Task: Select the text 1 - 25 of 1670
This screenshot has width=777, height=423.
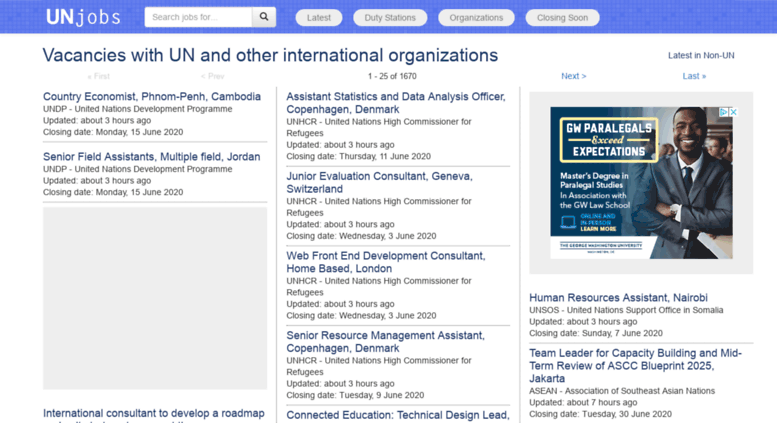Action: (x=392, y=76)
